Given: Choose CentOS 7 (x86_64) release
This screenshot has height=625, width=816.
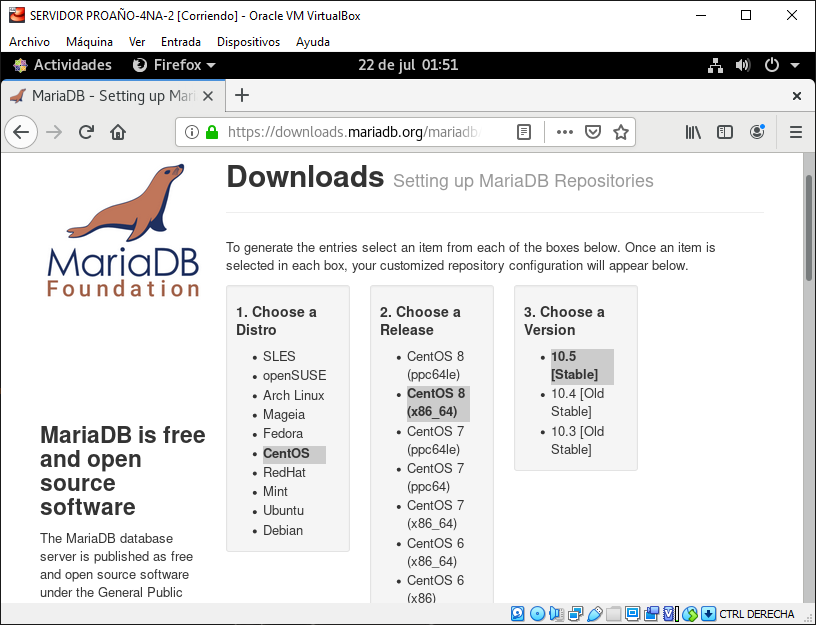Looking at the screenshot, I should coord(436,514).
